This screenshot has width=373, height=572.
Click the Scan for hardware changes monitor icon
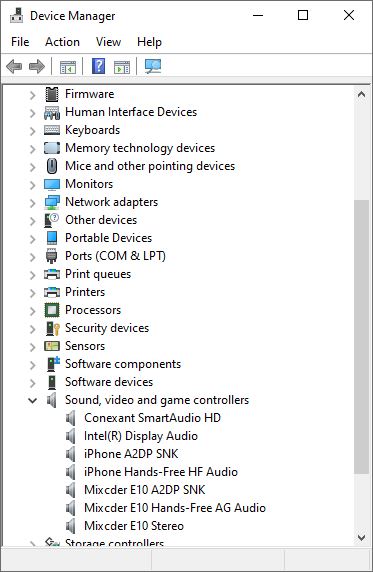[x=153, y=66]
